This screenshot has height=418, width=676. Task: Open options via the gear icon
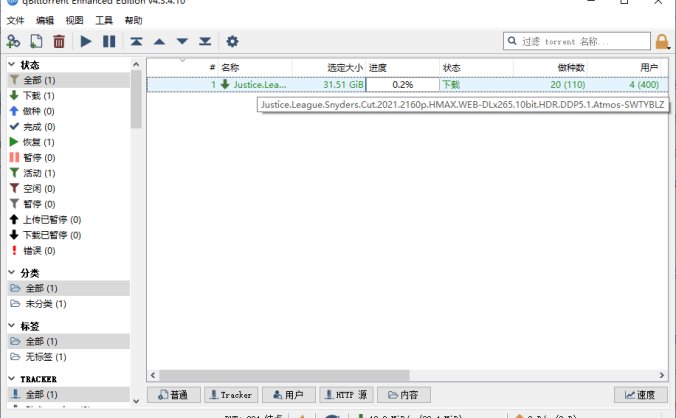(232, 41)
